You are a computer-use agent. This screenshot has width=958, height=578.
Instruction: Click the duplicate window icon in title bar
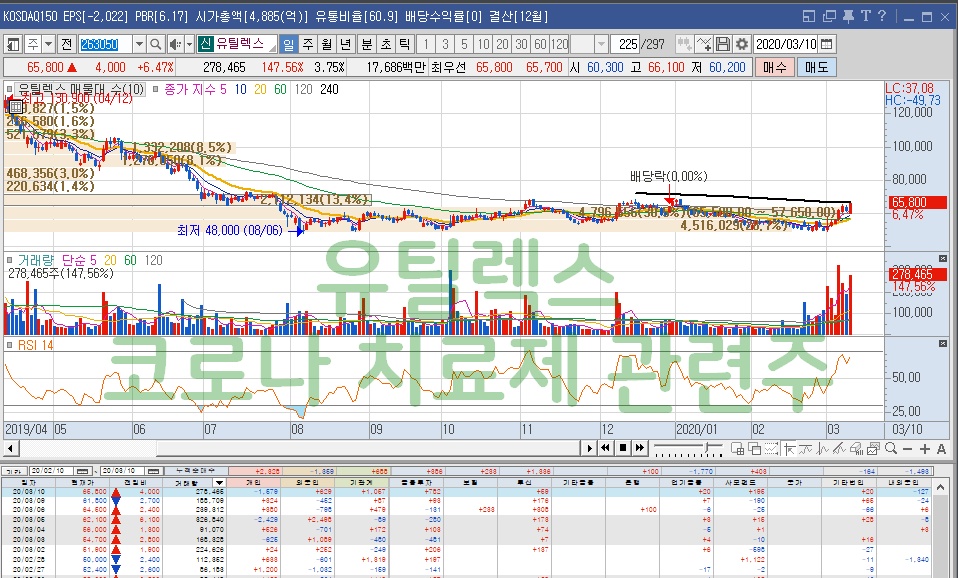[829, 16]
